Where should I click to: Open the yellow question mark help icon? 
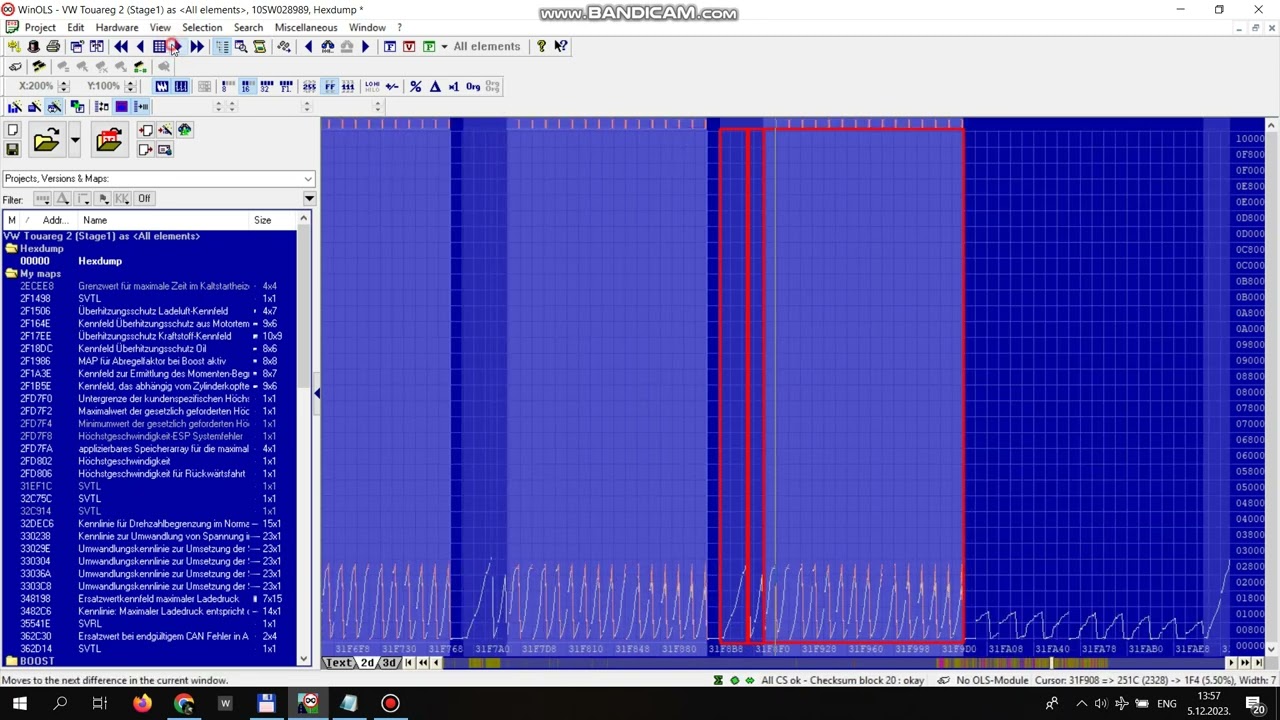pyautogui.click(x=541, y=47)
